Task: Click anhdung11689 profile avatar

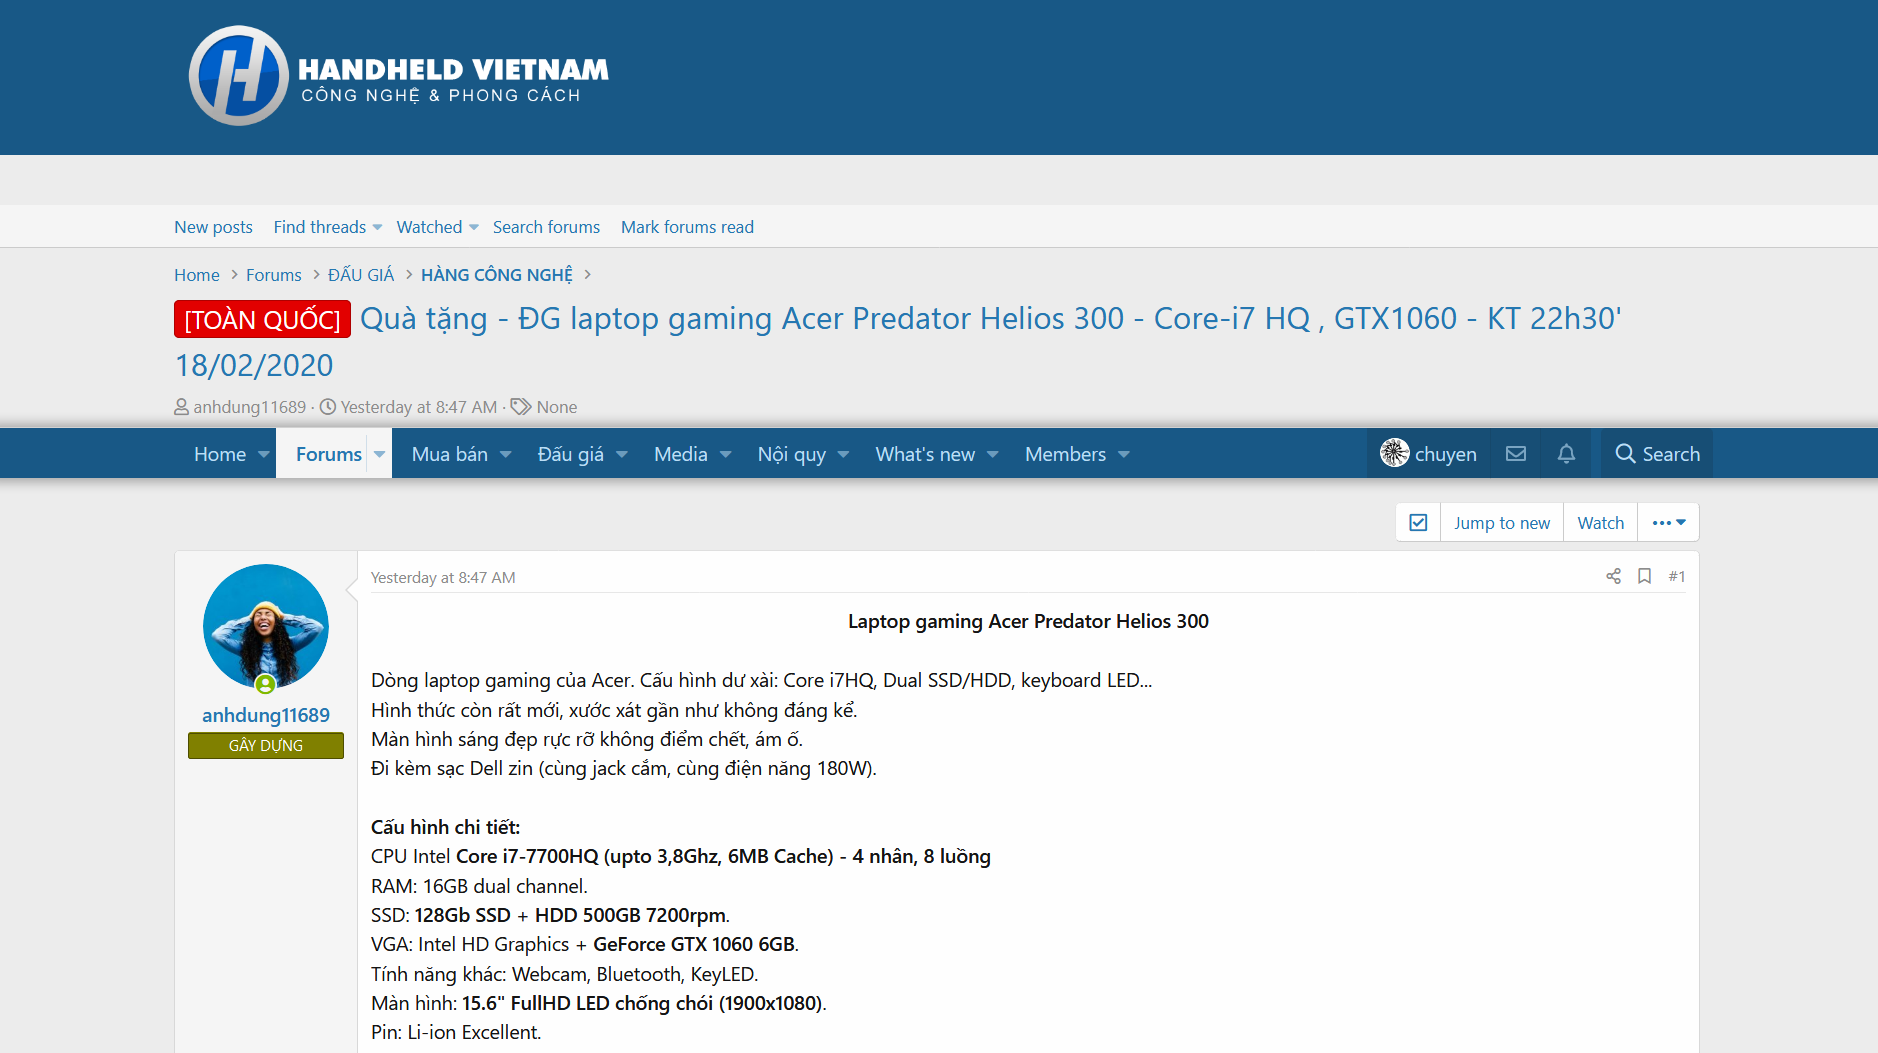Action: pos(266,627)
